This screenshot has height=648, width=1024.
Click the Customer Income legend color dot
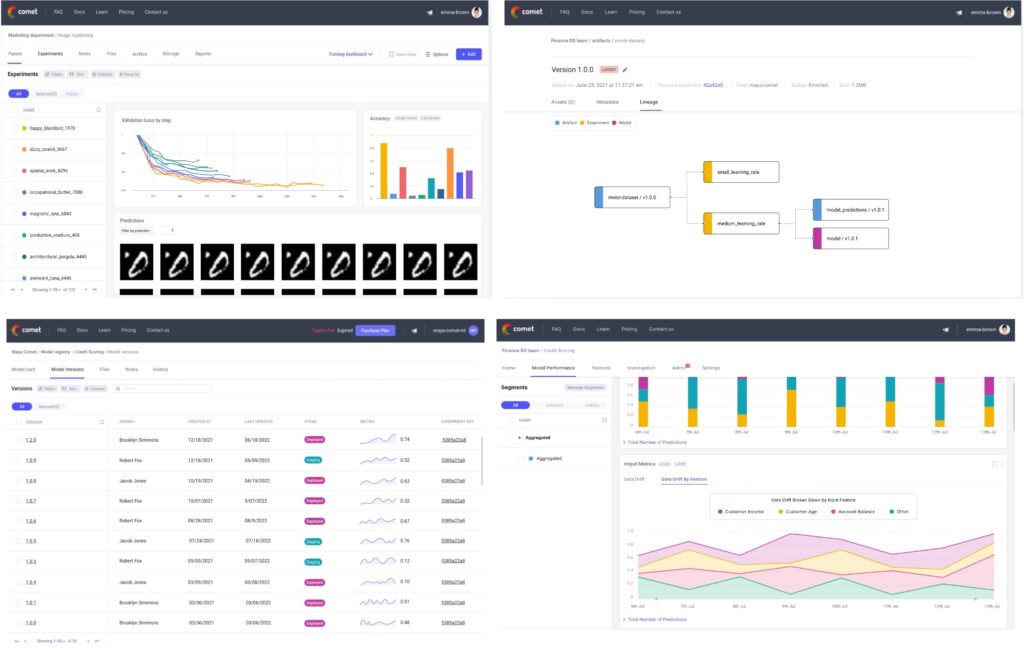(x=720, y=511)
